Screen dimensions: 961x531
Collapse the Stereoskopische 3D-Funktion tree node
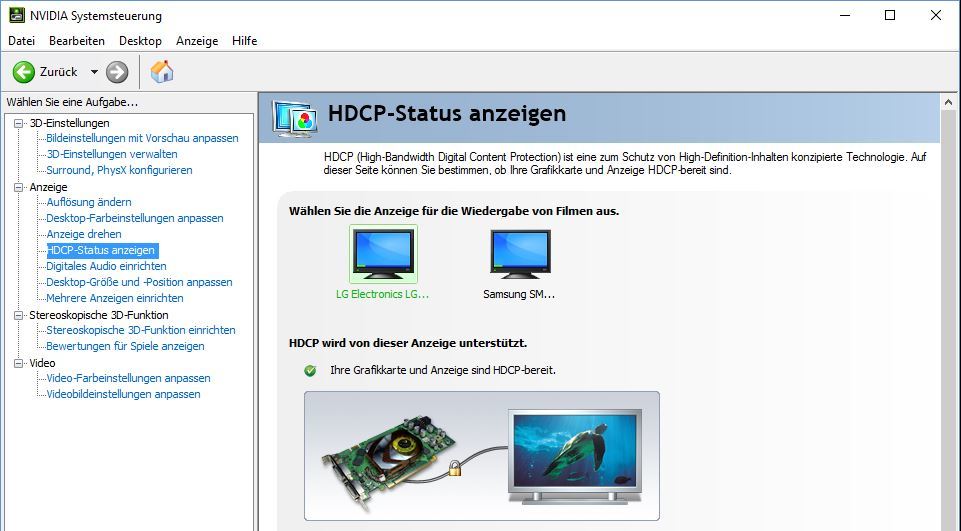(x=18, y=315)
